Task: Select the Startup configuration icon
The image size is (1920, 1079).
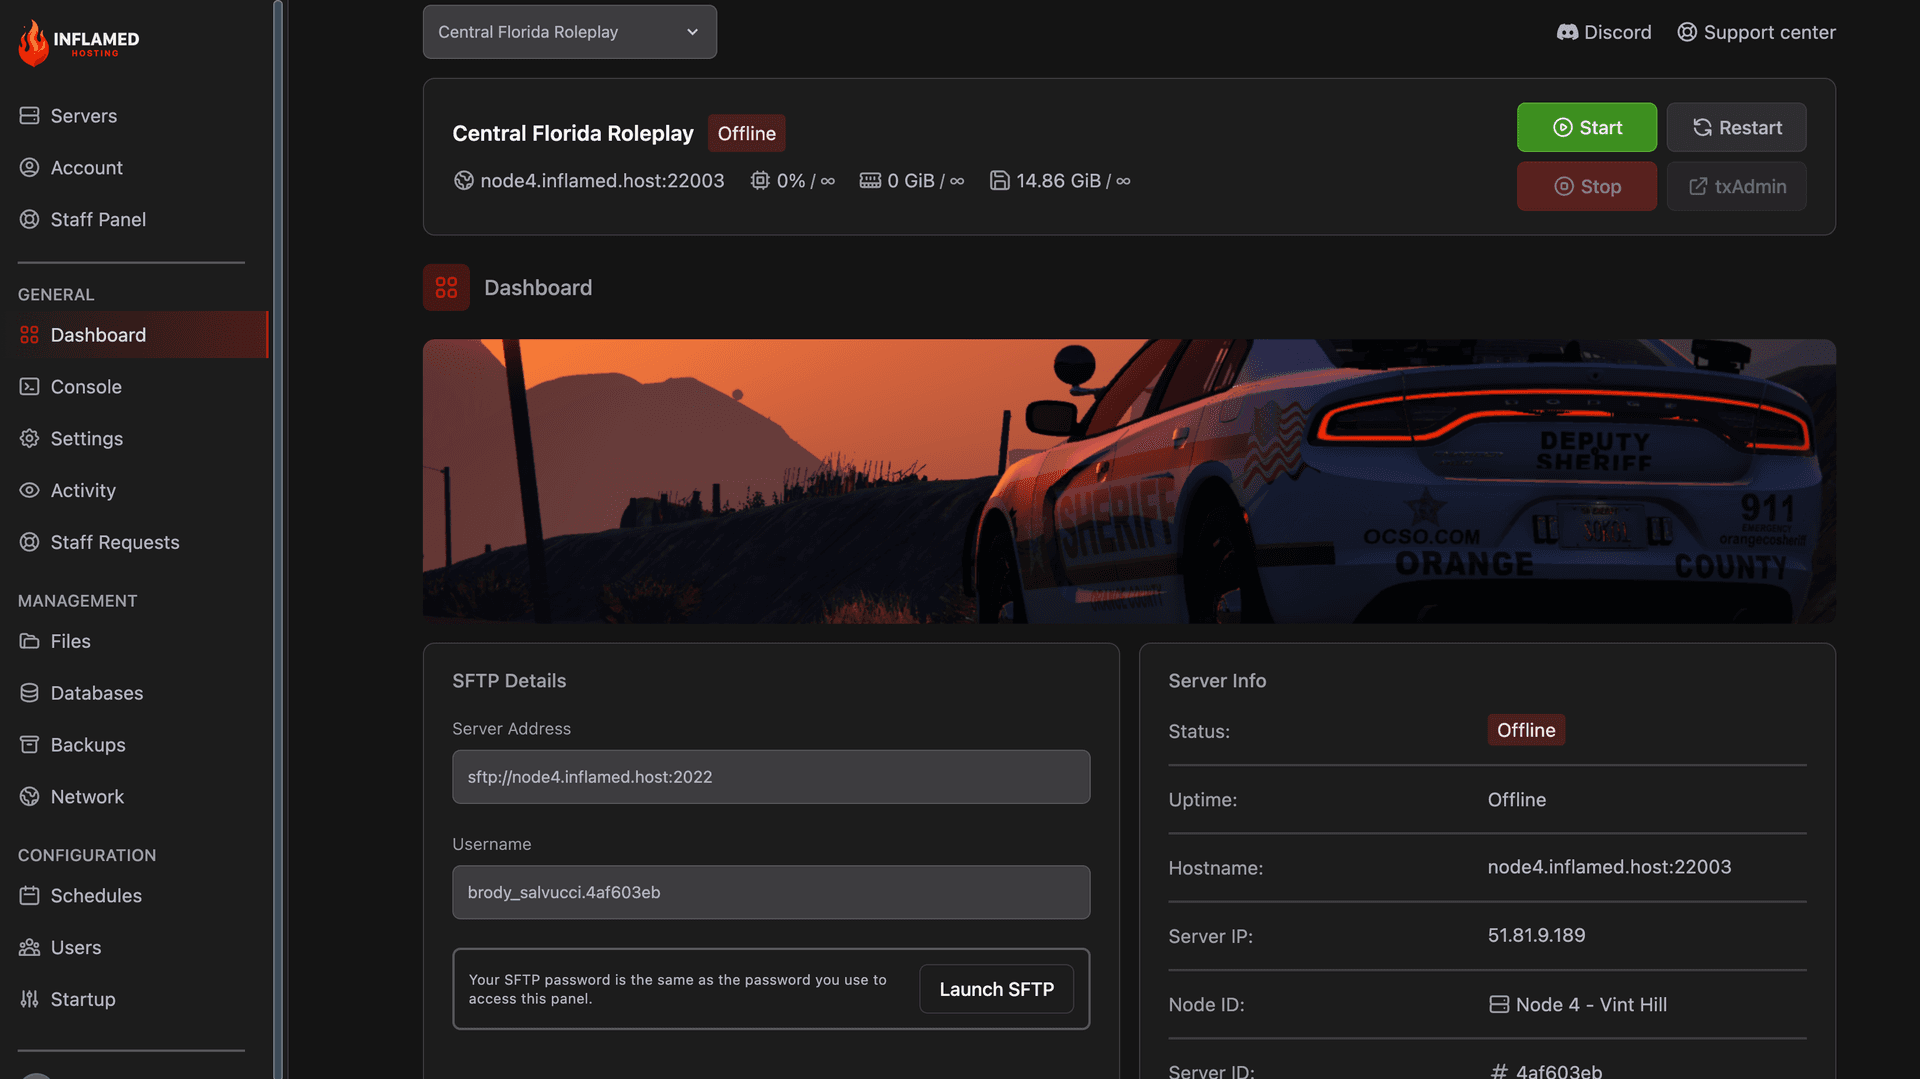Action: pyautogui.click(x=30, y=999)
